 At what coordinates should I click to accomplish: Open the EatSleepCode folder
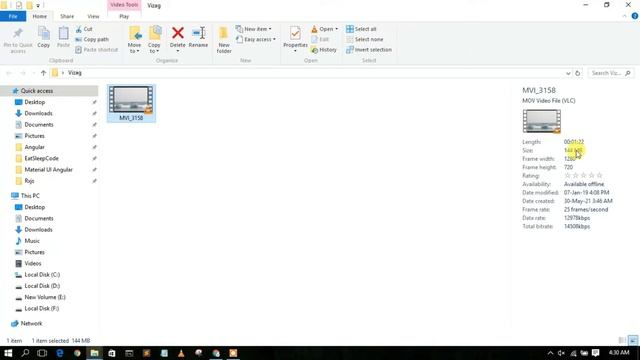tap(41, 158)
